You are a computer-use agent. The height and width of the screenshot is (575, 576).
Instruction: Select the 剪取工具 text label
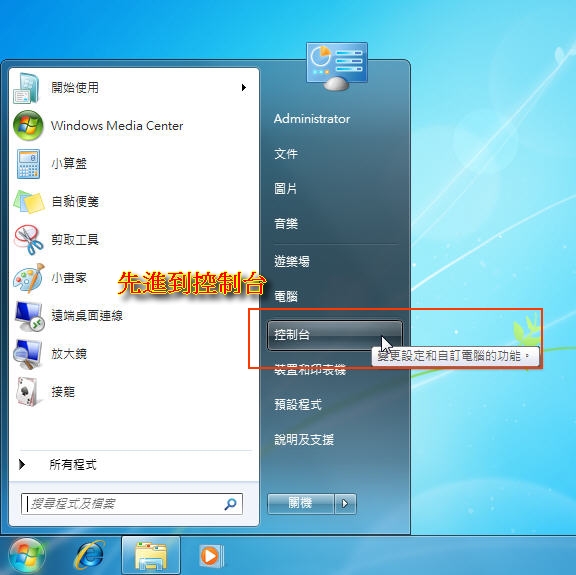click(x=75, y=240)
